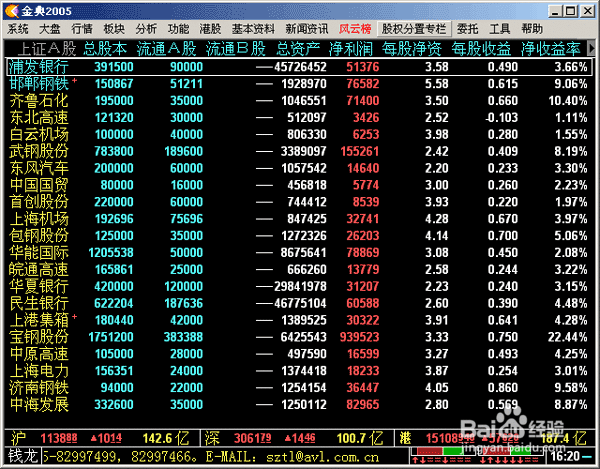Click the 钱龙 label in status bar
The width and height of the screenshot is (600, 469).
pyautogui.click(x=23, y=456)
